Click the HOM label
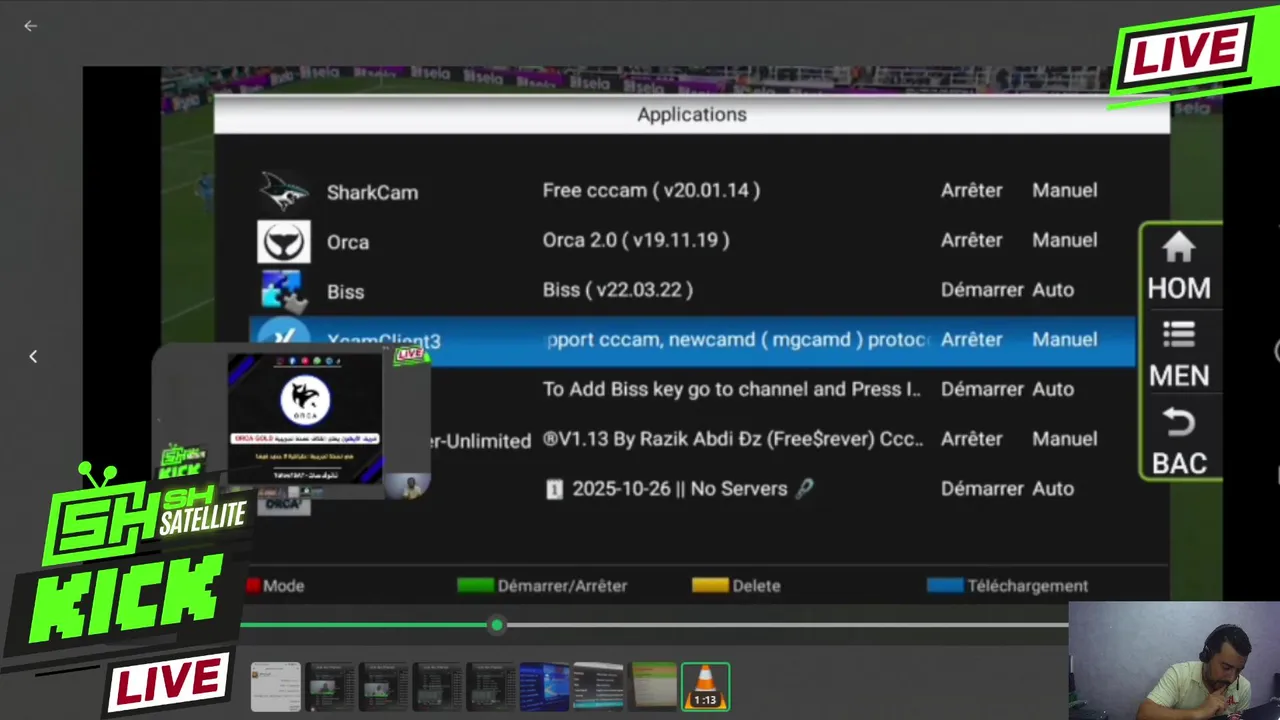This screenshot has height=720, width=1280. 1179,288
